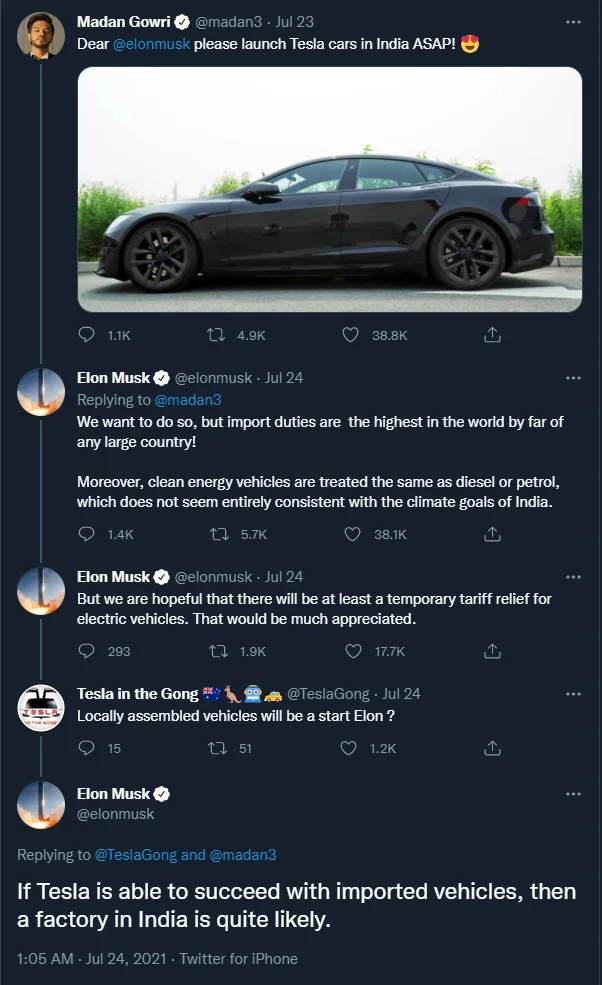Like Tesla in the Gong's tweet

tap(349, 748)
